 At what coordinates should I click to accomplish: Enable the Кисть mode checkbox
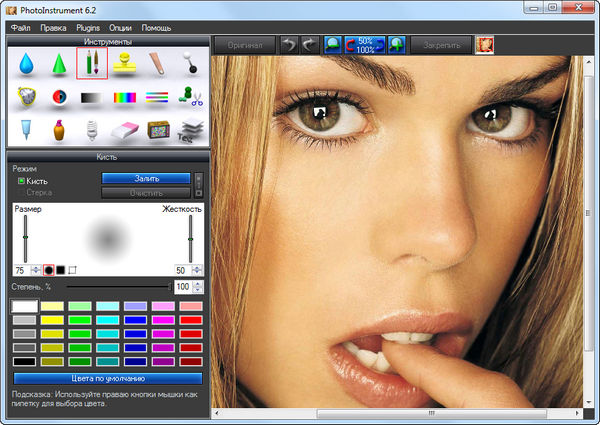click(22, 181)
